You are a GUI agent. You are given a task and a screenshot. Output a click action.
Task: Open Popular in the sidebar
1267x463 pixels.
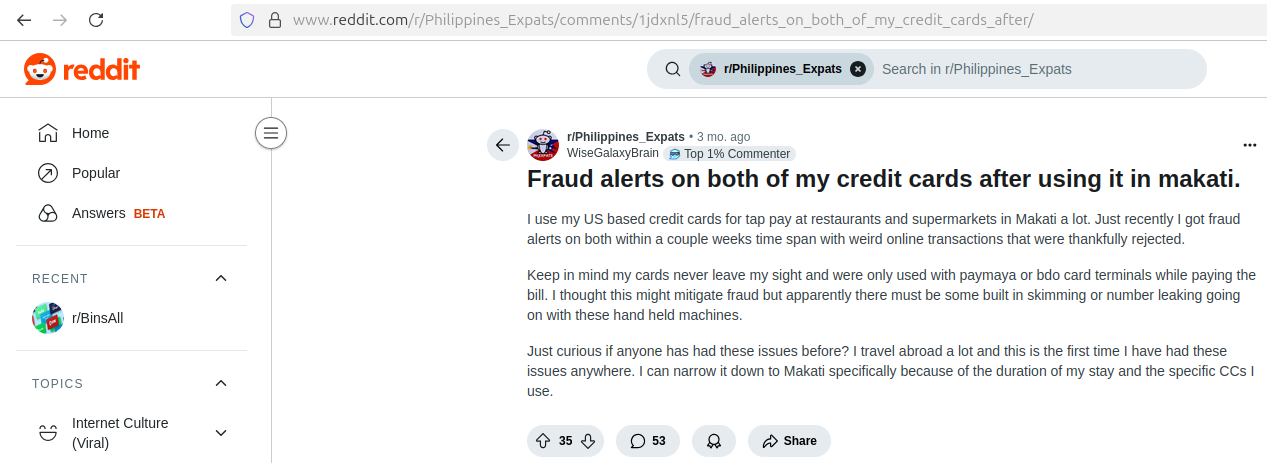[131, 173]
